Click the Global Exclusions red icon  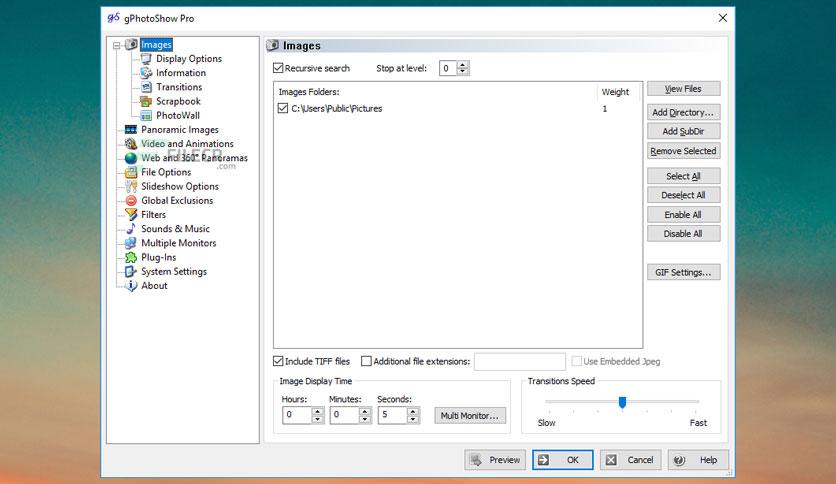[x=131, y=200]
